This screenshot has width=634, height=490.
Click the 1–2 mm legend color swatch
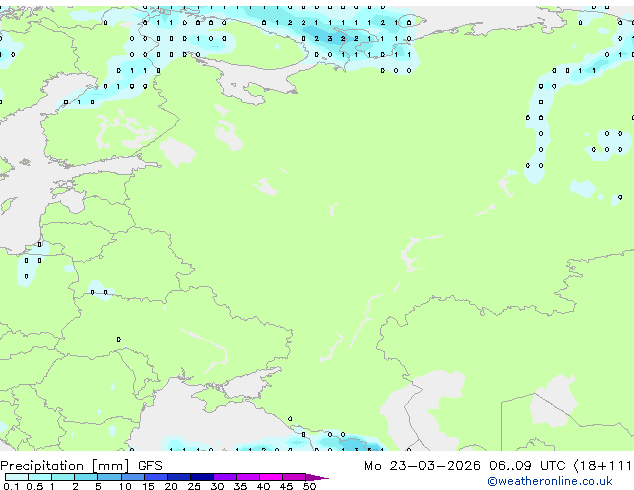point(63,477)
